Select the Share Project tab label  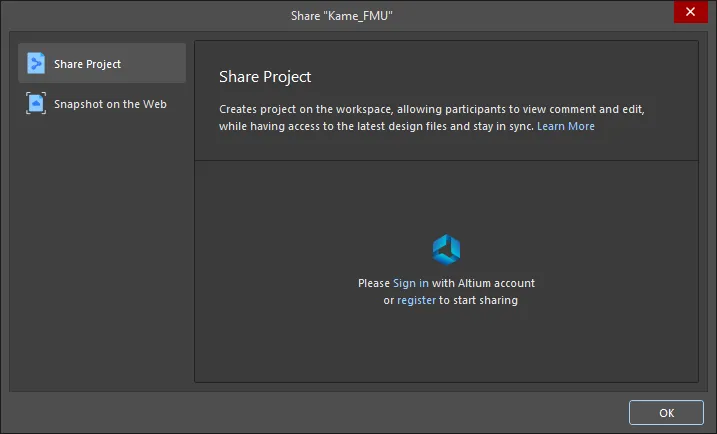[x=87, y=64]
